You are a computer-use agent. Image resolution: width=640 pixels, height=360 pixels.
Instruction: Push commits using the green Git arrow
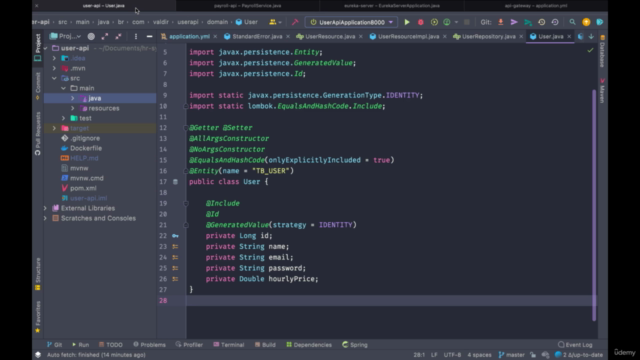click(x=528, y=22)
